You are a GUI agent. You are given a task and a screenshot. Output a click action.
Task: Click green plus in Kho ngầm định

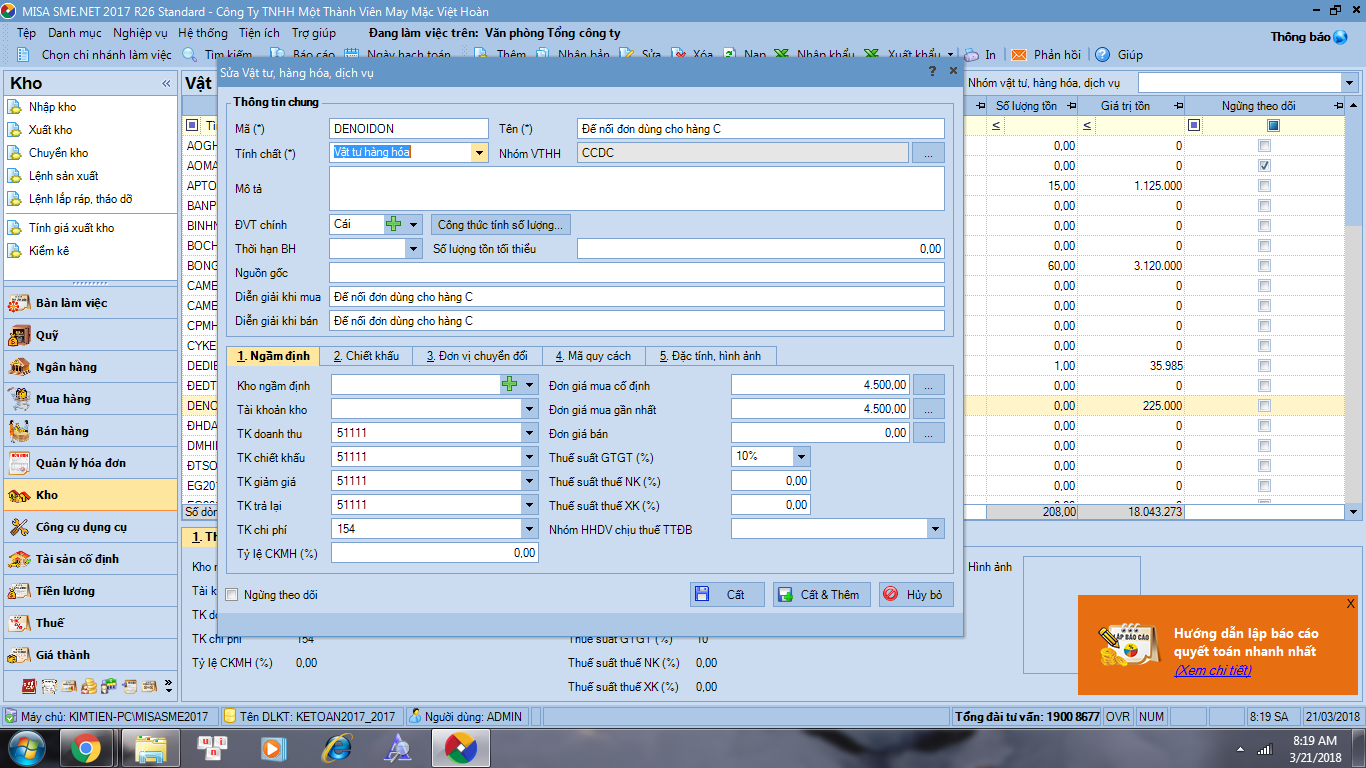[x=509, y=384]
